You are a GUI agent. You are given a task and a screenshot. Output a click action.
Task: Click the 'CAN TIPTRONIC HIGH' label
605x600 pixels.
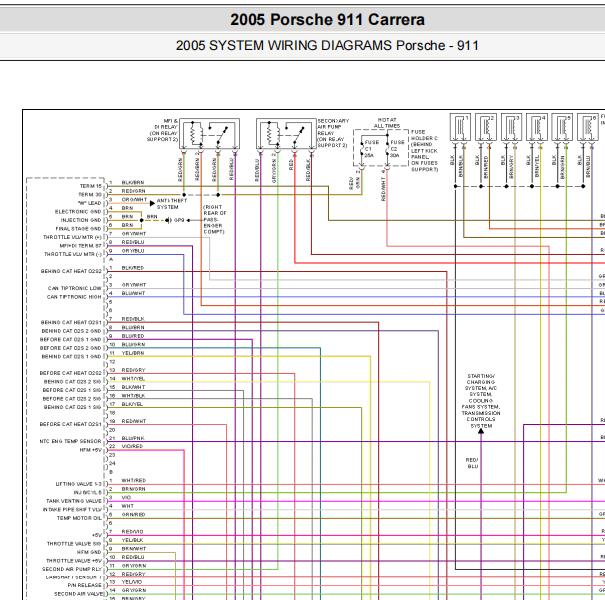74,297
